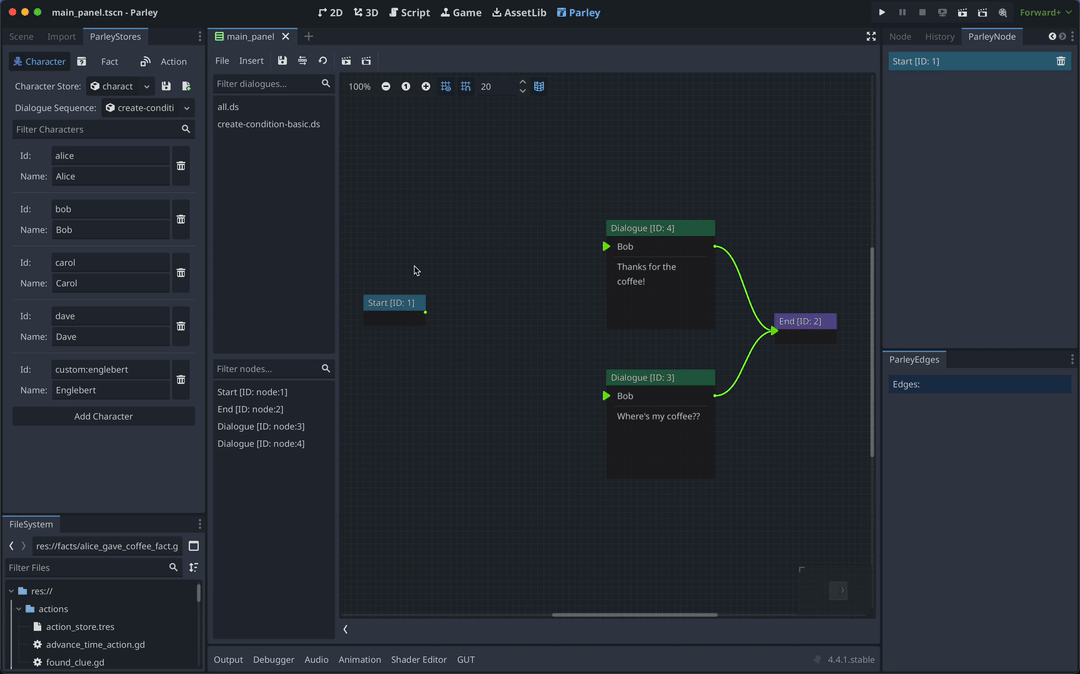The width and height of the screenshot is (1080, 674).
Task: Open the Forward+ renderer dropdown
Action: [1043, 12]
